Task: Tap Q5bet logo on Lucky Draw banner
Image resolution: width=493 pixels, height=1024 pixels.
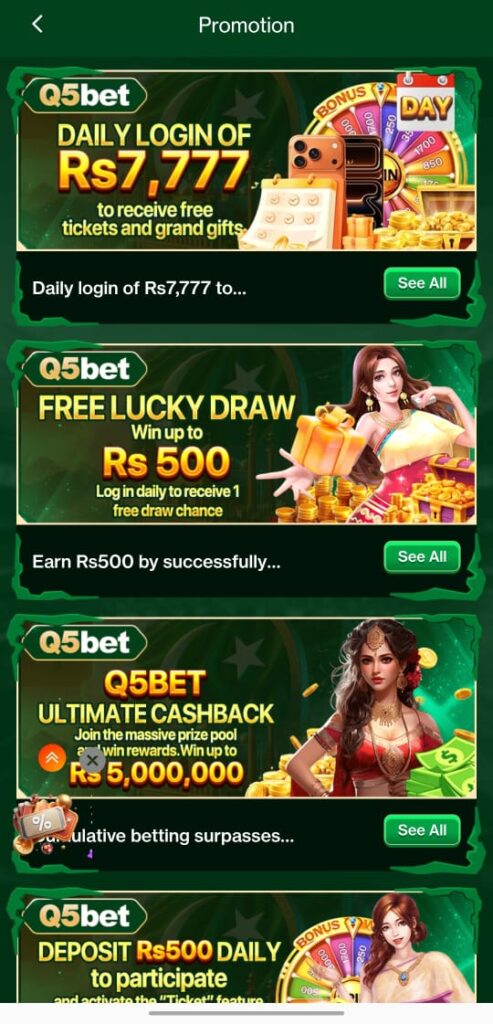Action: (85, 369)
